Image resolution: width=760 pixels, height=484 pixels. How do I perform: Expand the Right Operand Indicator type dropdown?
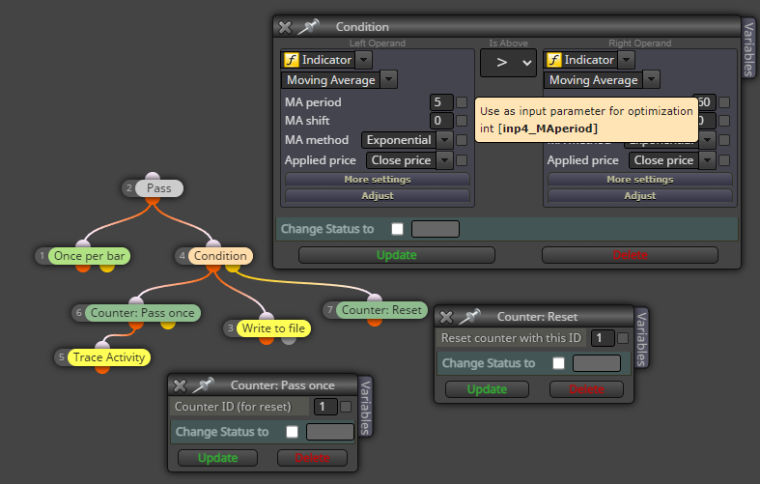click(x=626, y=60)
